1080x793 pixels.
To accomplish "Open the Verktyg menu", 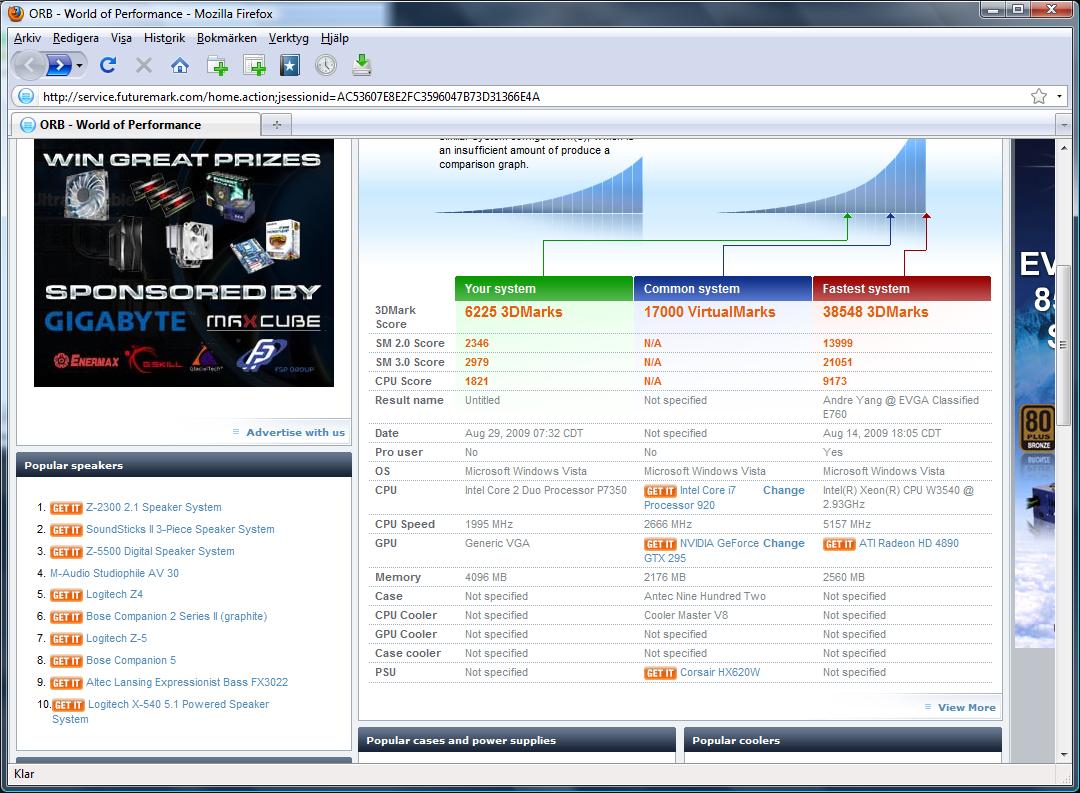I will click(x=289, y=38).
